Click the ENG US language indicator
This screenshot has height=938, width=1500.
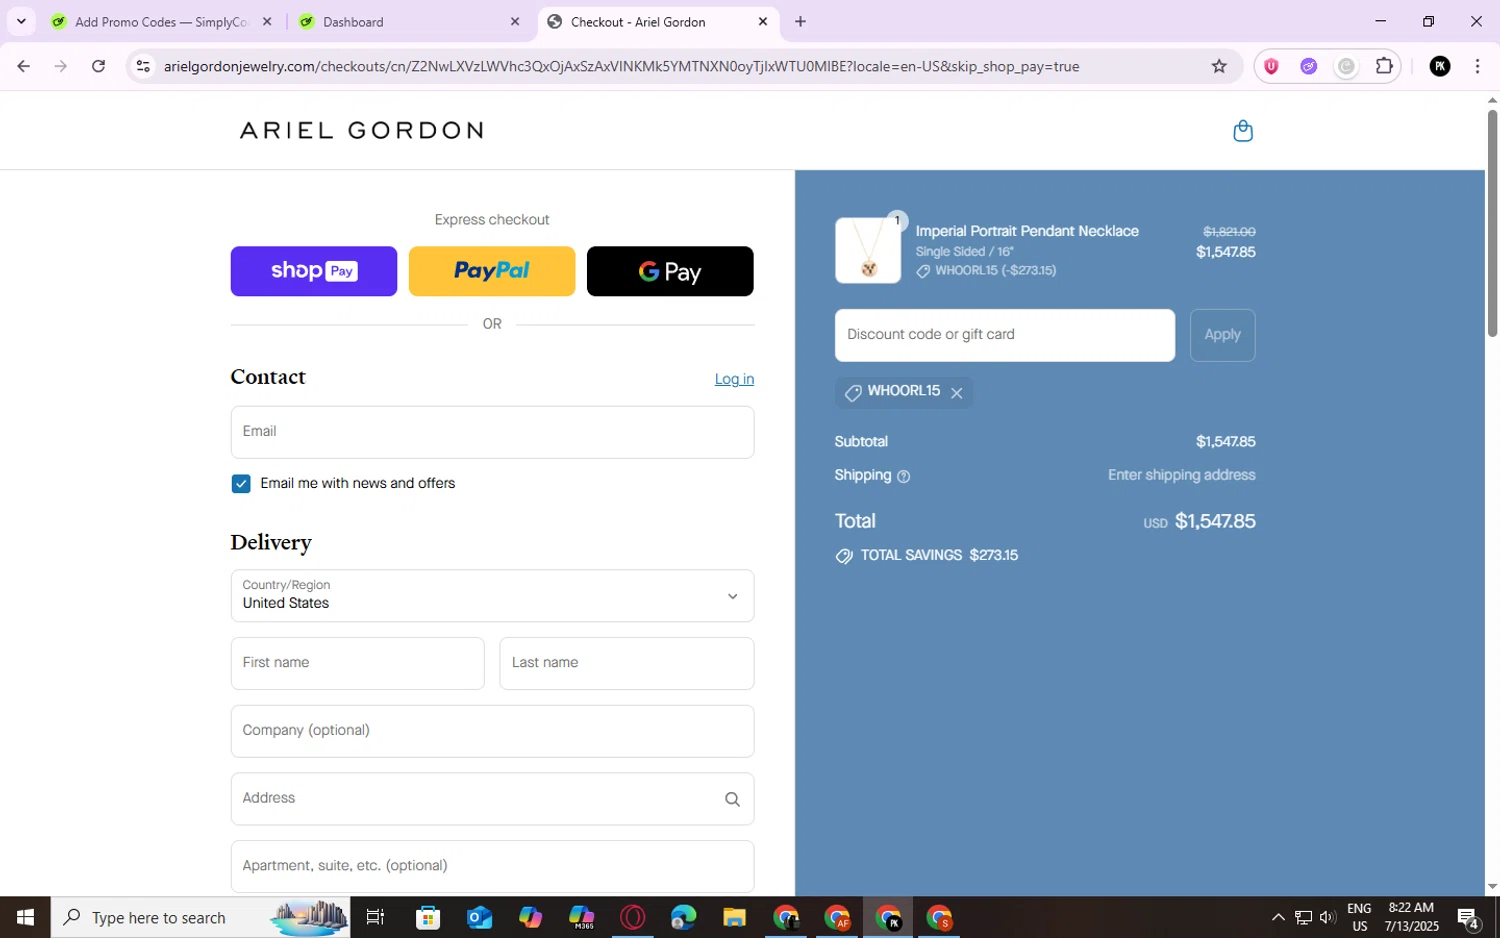click(1359, 917)
